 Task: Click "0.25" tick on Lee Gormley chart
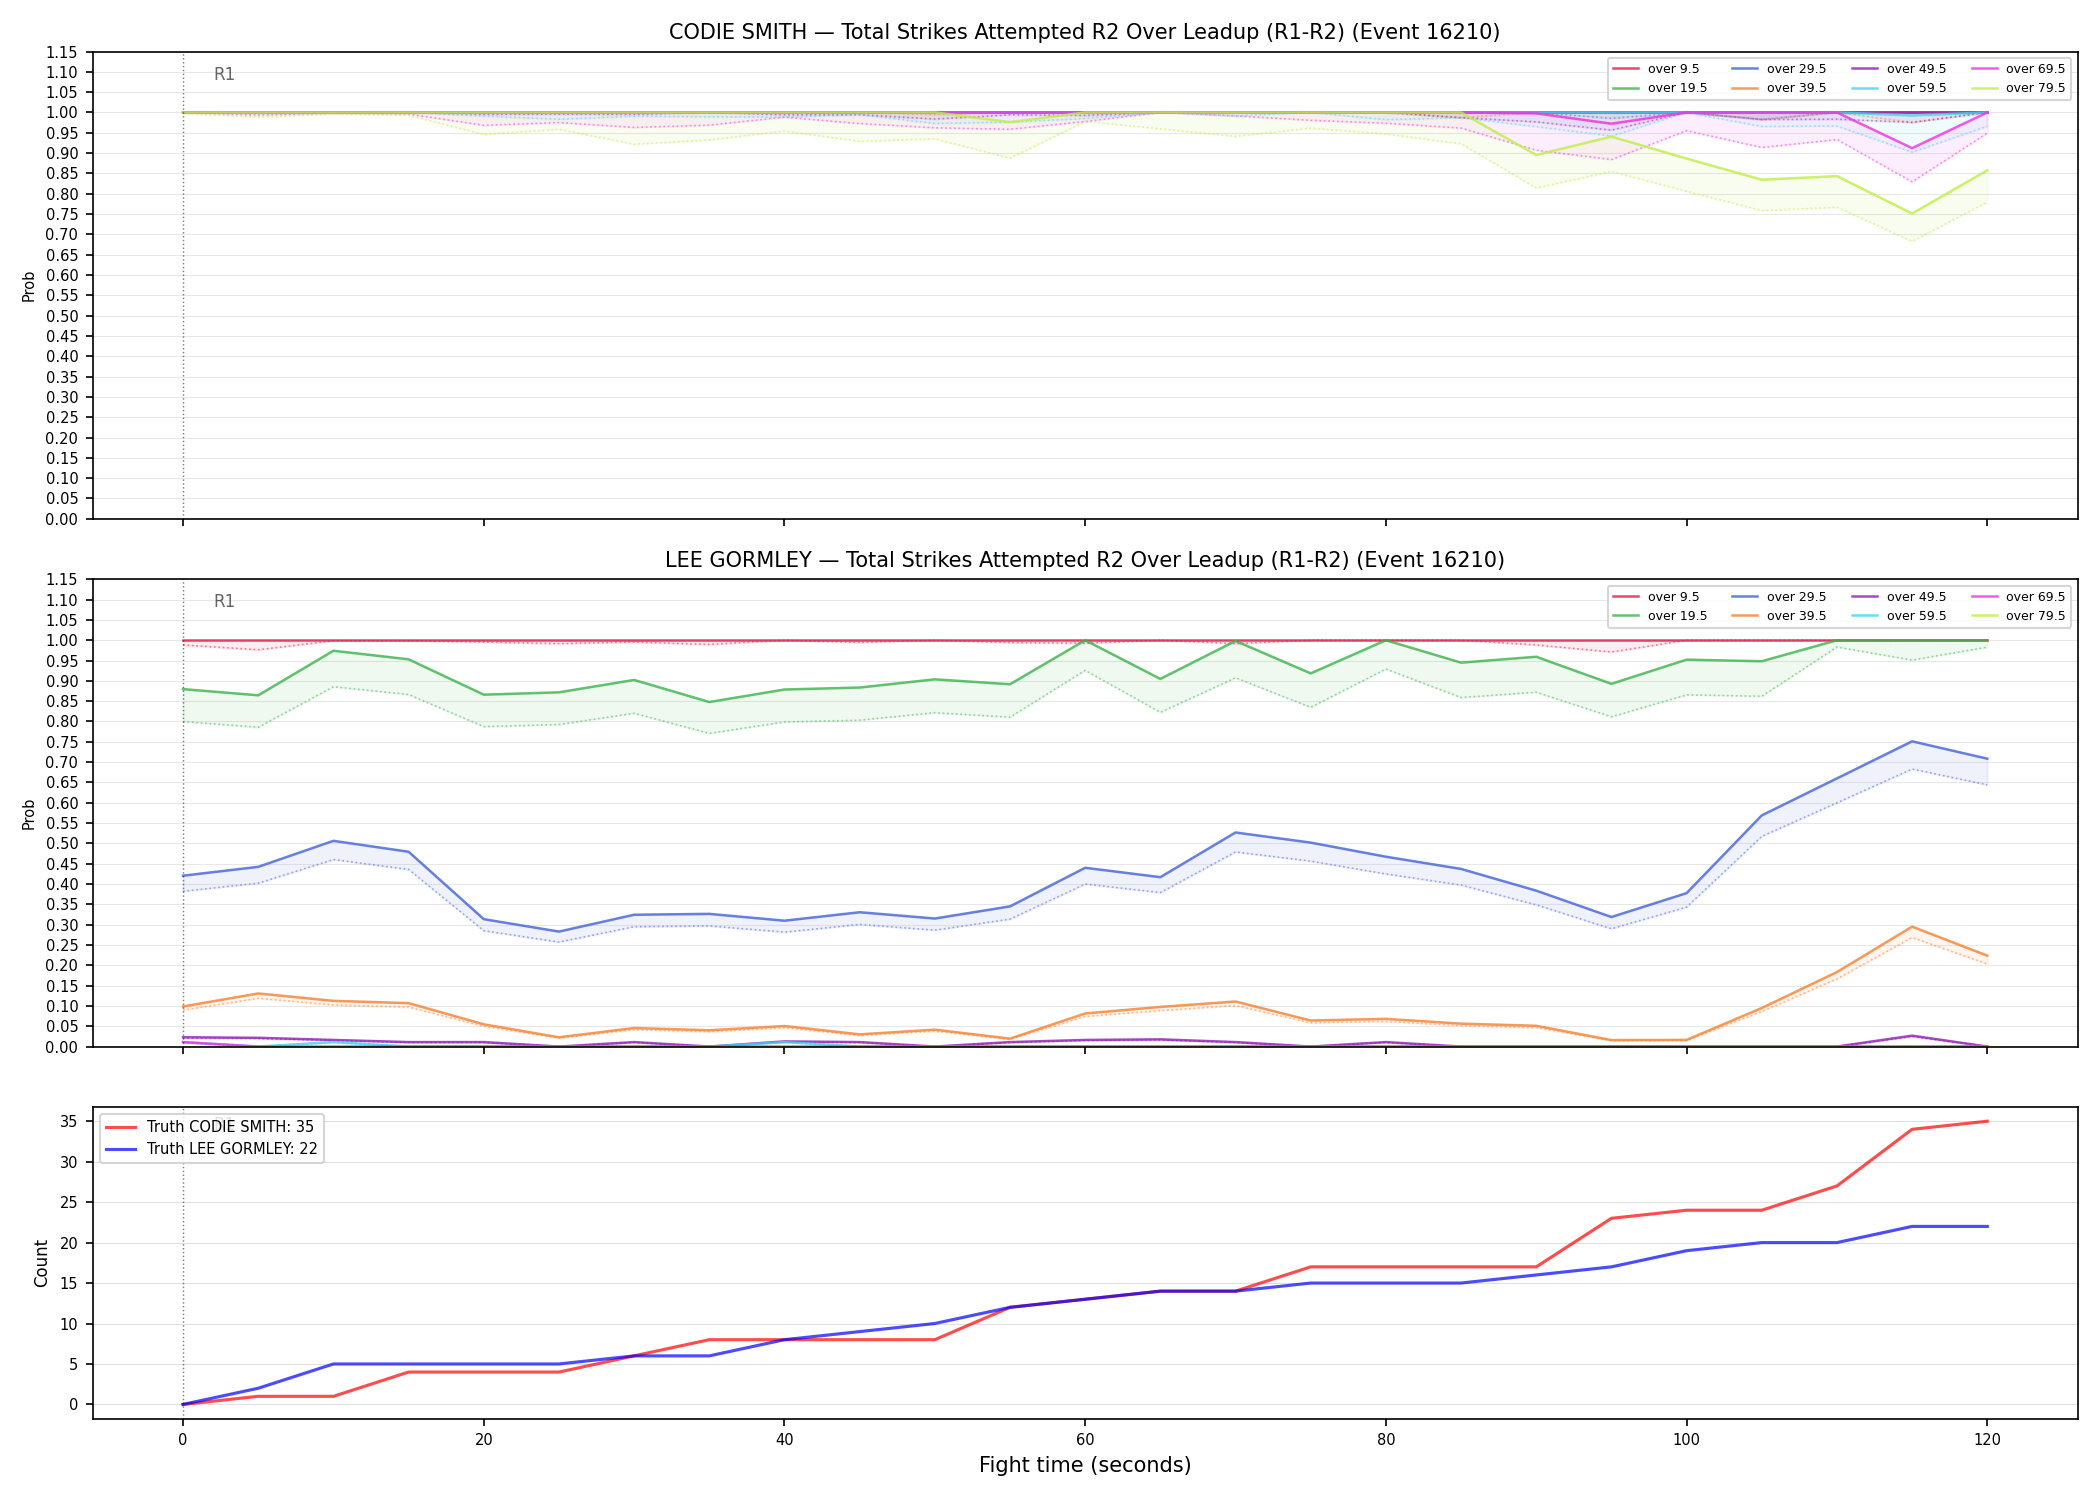pos(64,945)
